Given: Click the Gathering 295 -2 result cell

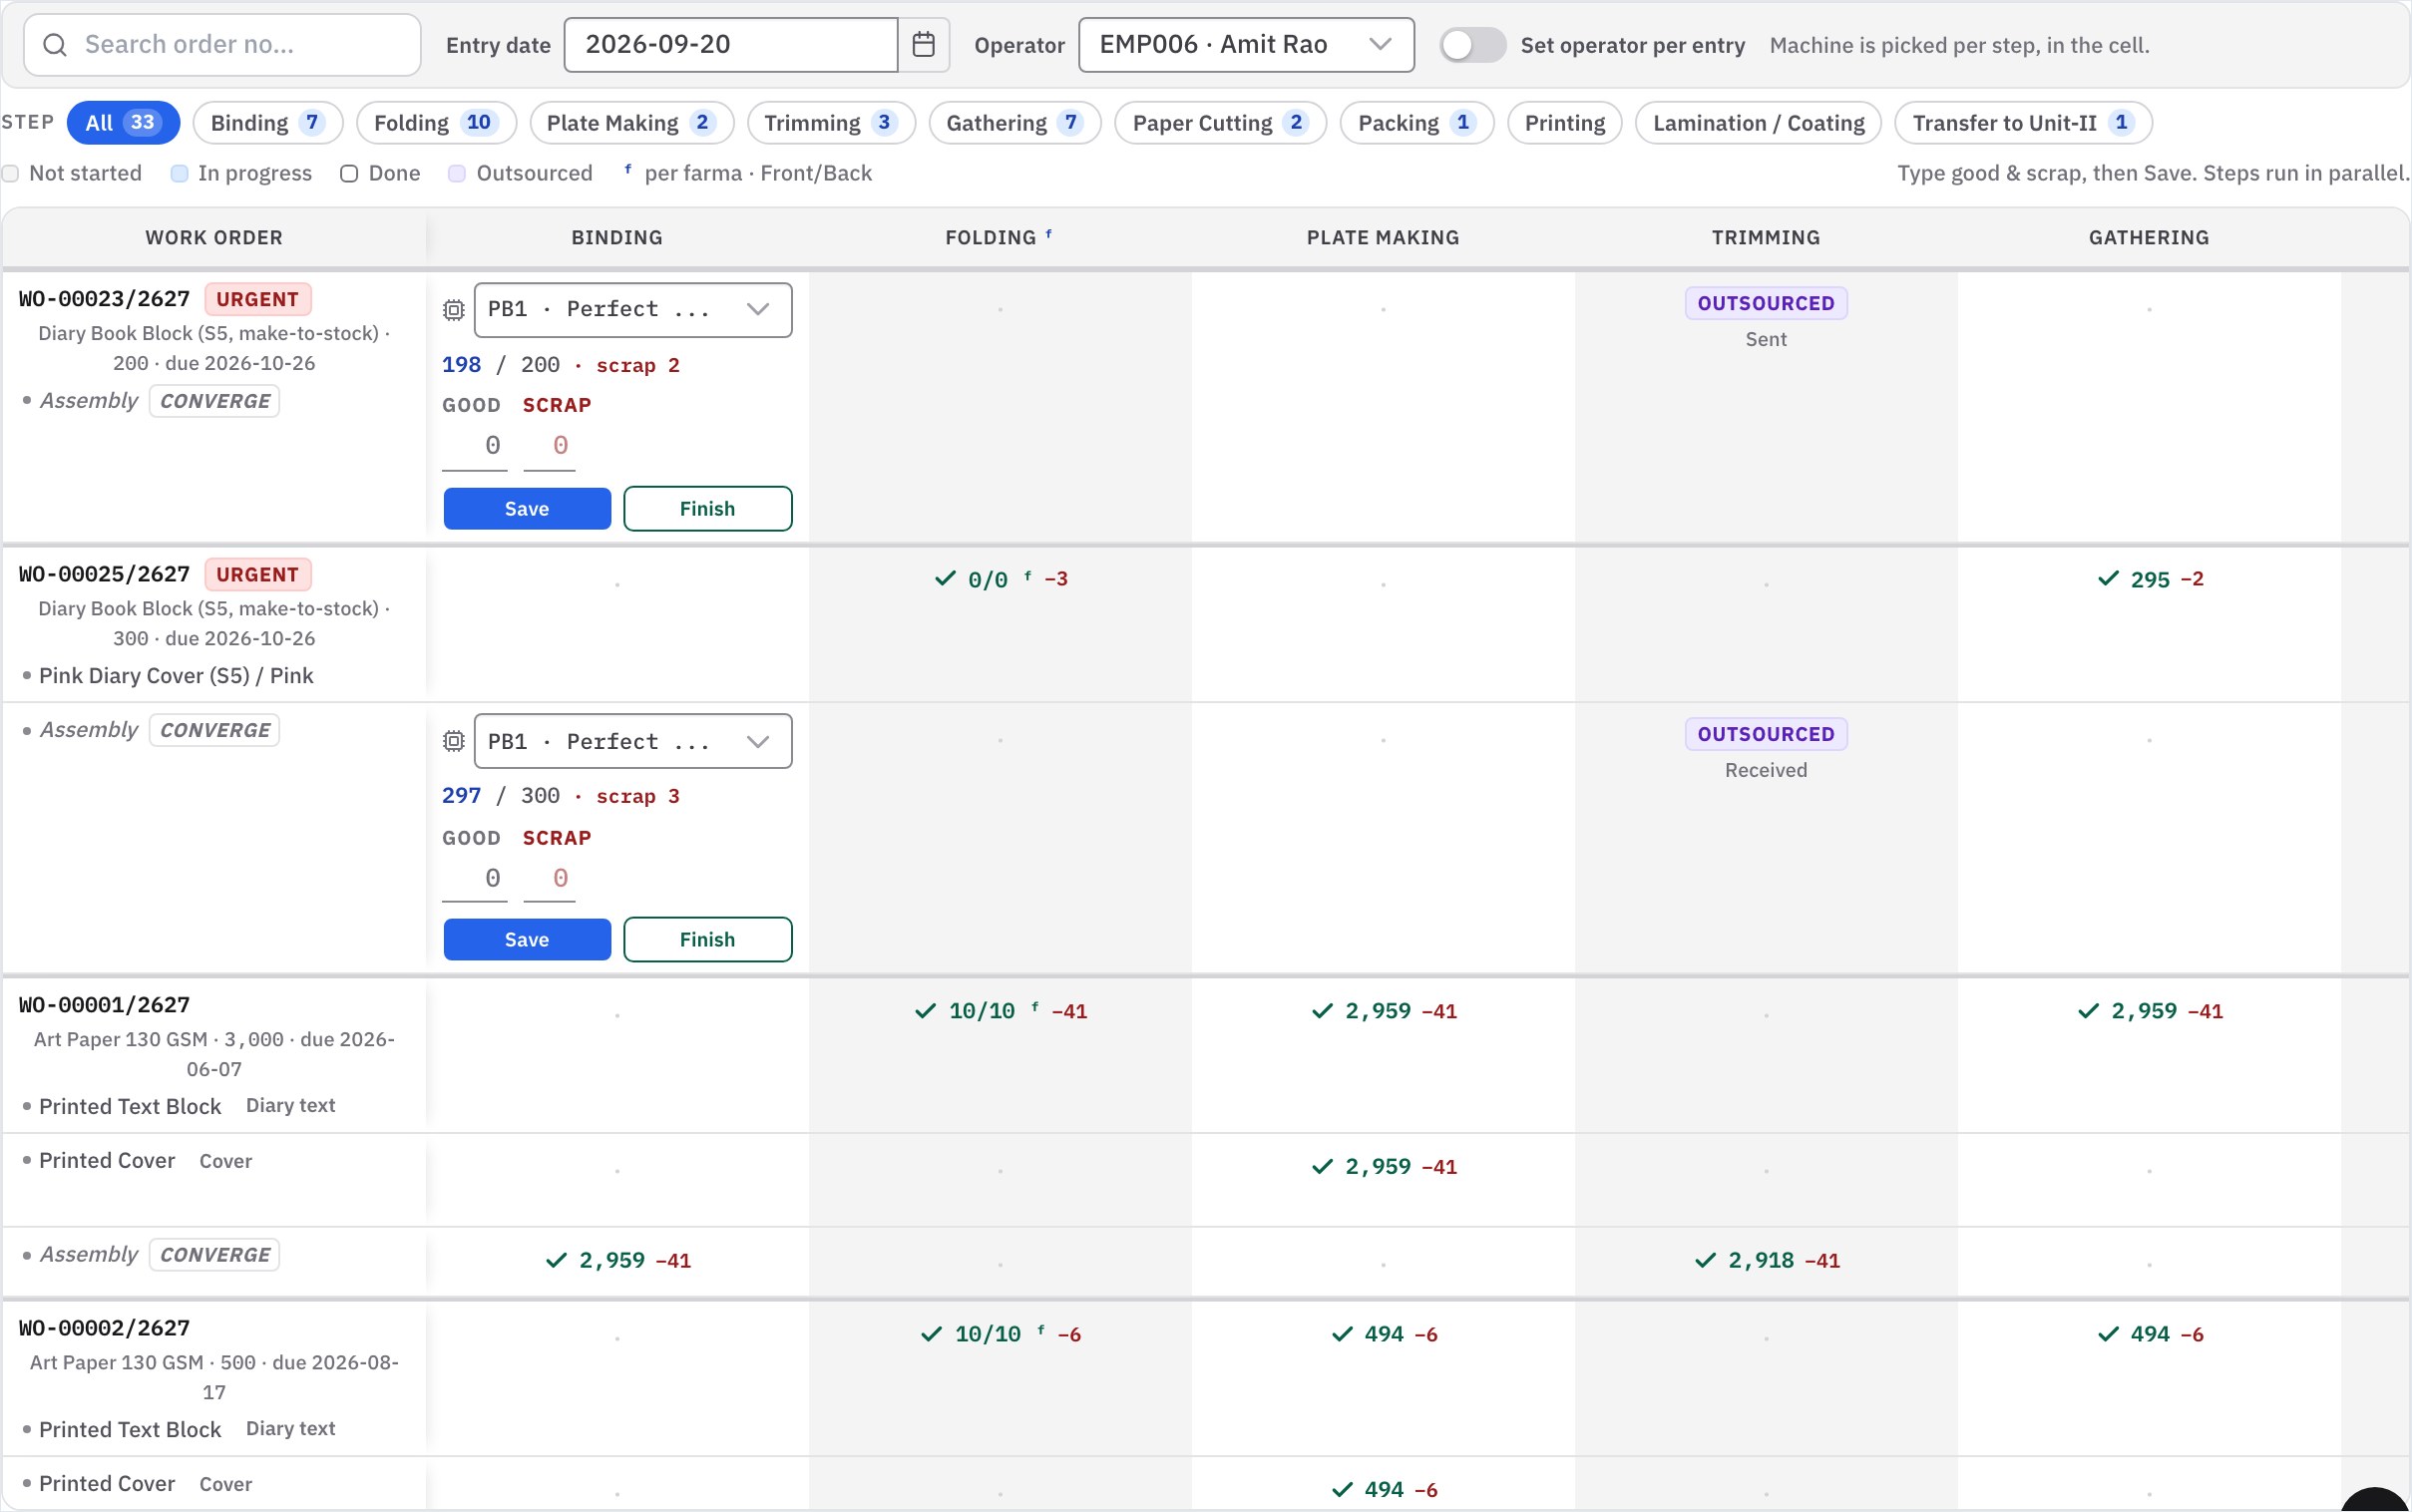Looking at the screenshot, I should tap(2150, 580).
